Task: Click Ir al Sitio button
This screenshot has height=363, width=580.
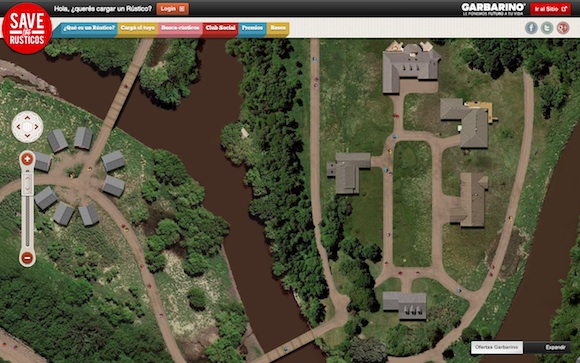Action: 550,9
